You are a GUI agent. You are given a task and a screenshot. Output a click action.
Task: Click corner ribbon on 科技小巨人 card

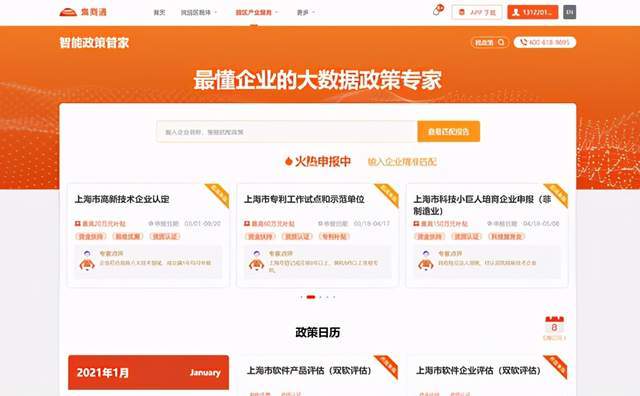pyautogui.click(x=557, y=195)
